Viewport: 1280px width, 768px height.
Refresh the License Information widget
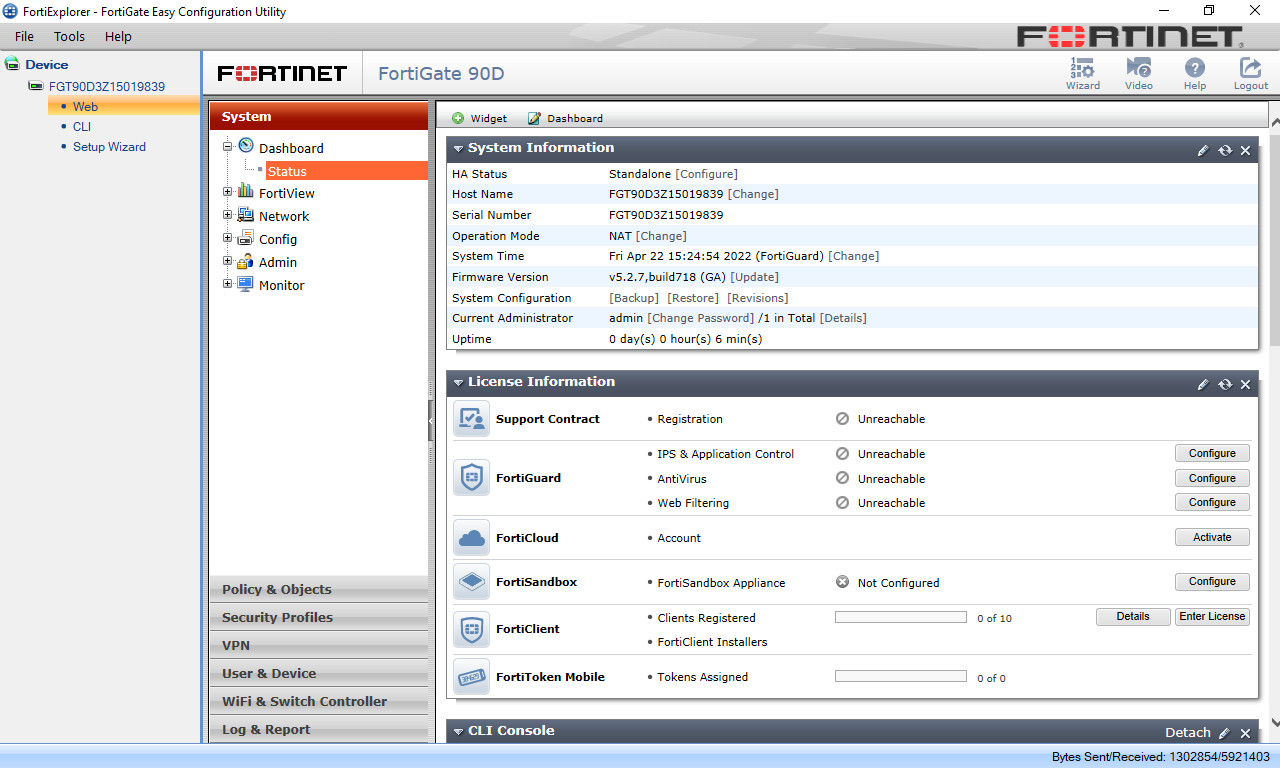click(x=1225, y=384)
